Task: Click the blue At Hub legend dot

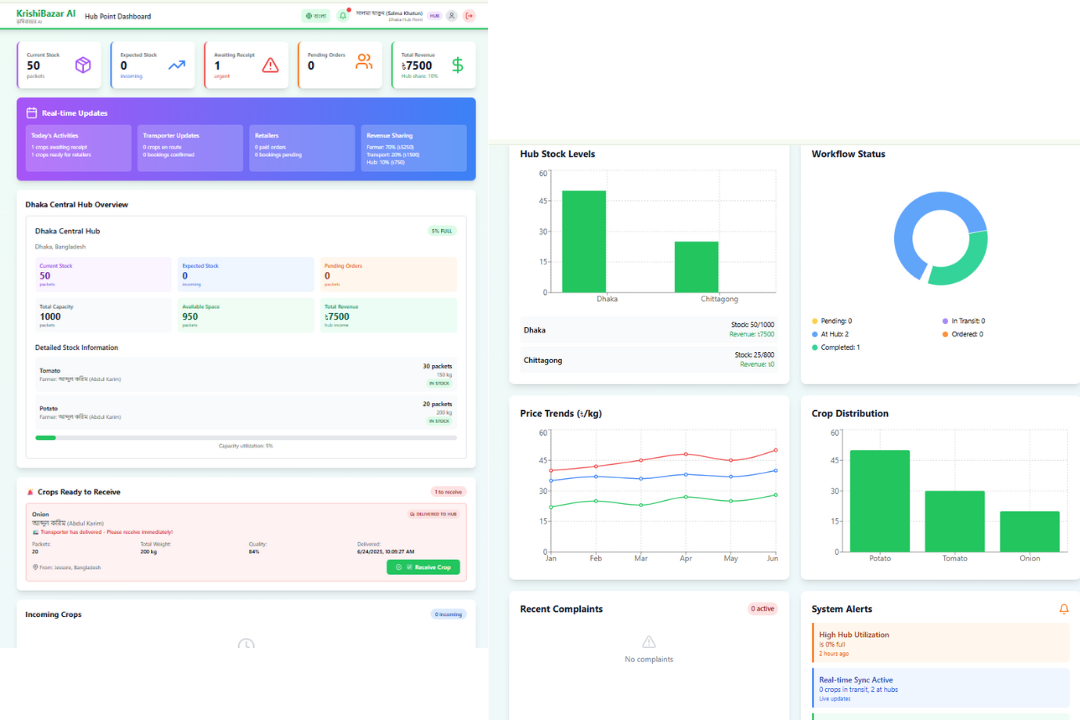Action: [815, 334]
